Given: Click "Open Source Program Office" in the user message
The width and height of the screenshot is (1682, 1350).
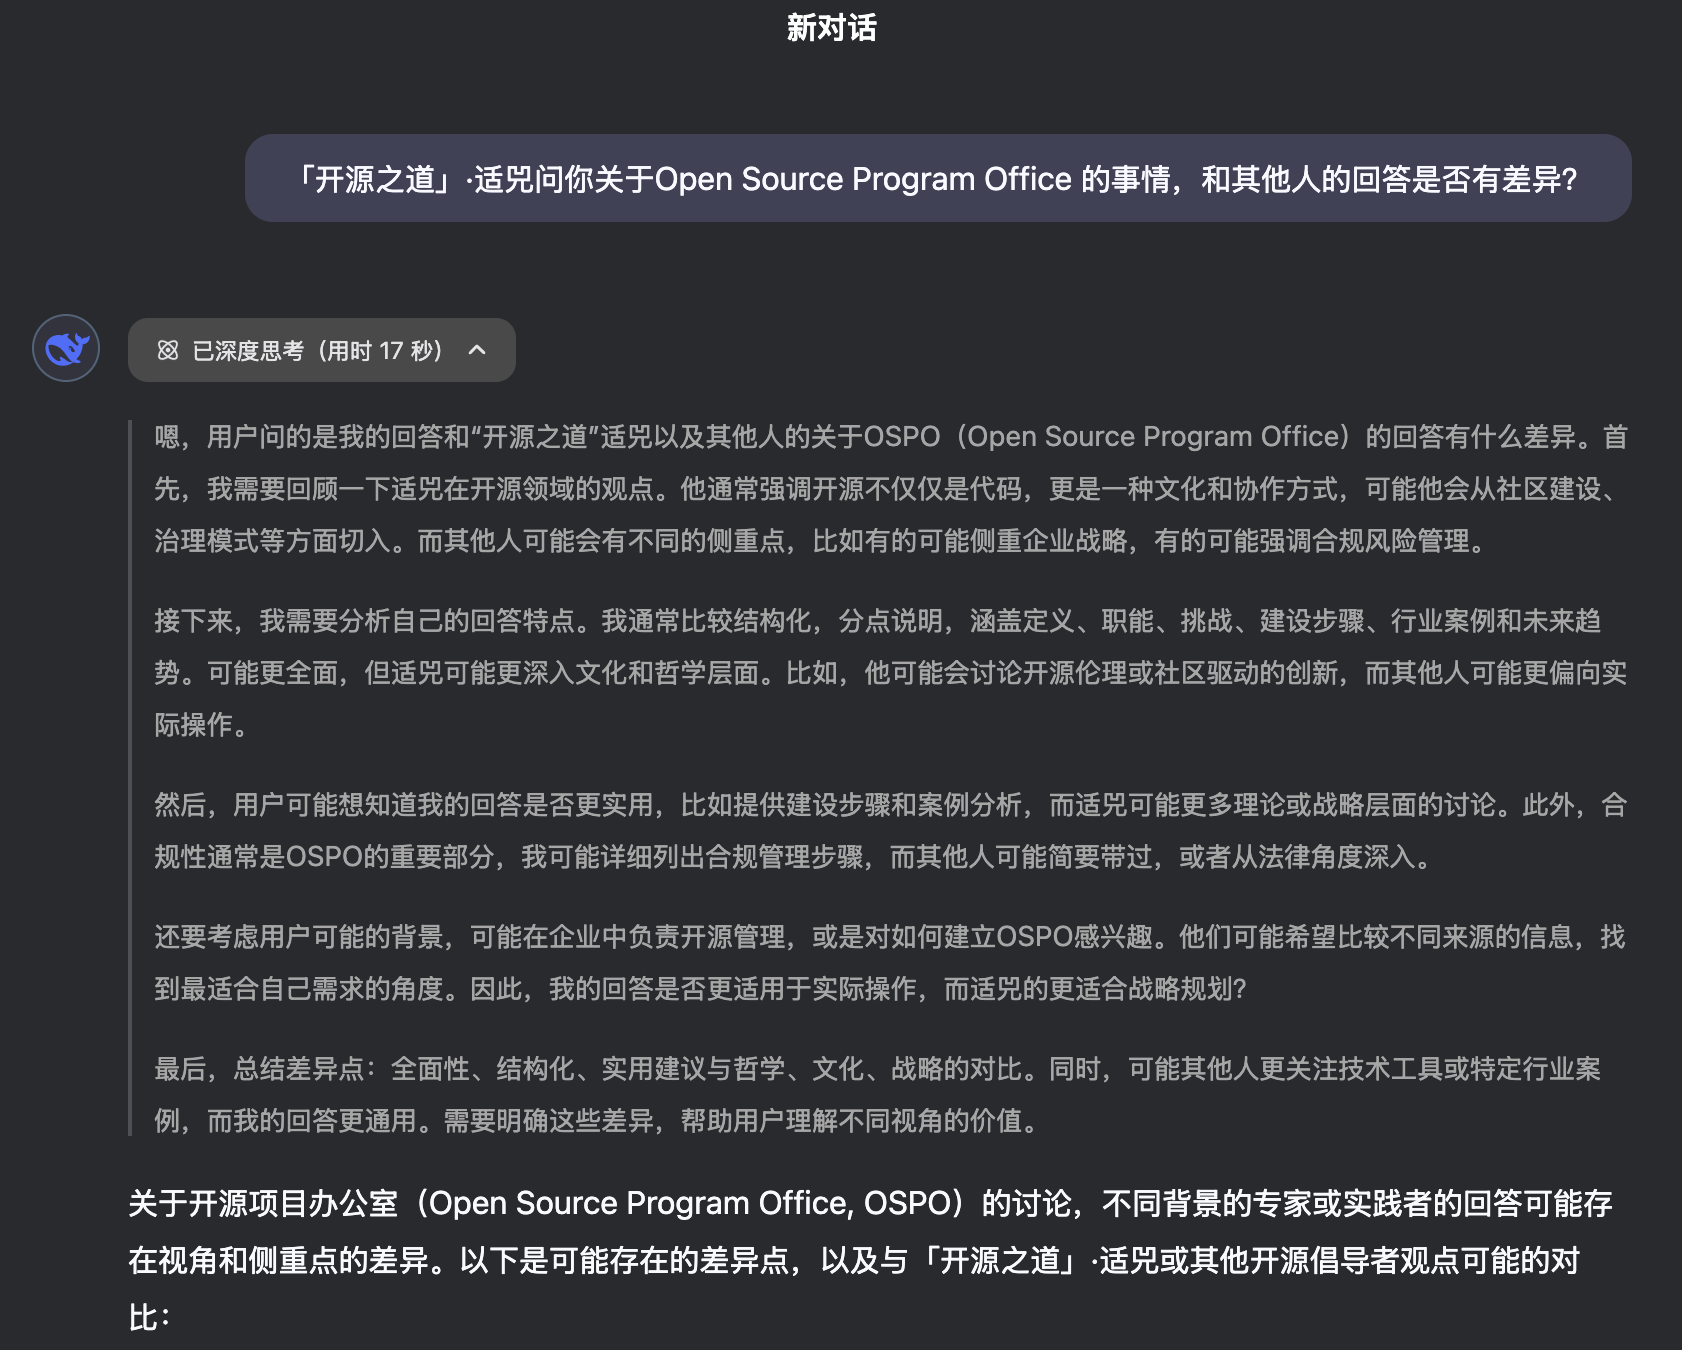Looking at the screenshot, I should [863, 180].
